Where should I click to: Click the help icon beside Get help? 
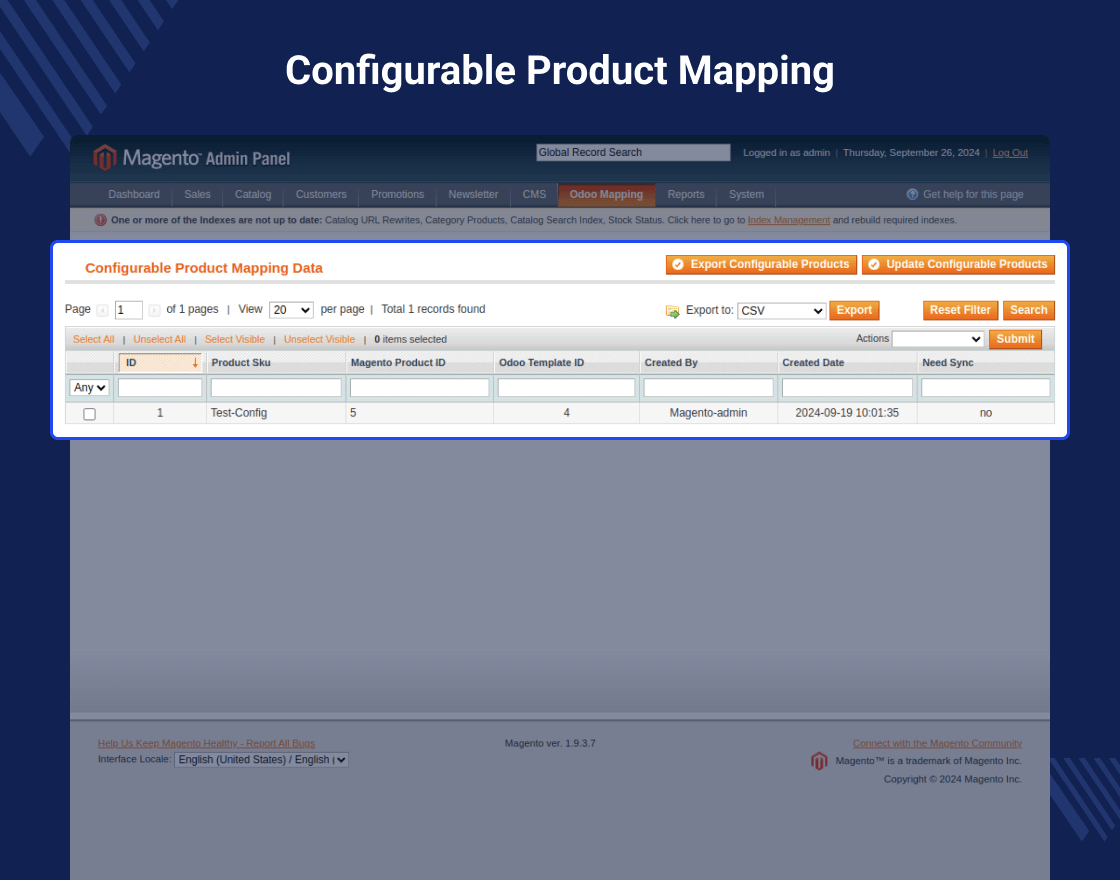point(912,194)
